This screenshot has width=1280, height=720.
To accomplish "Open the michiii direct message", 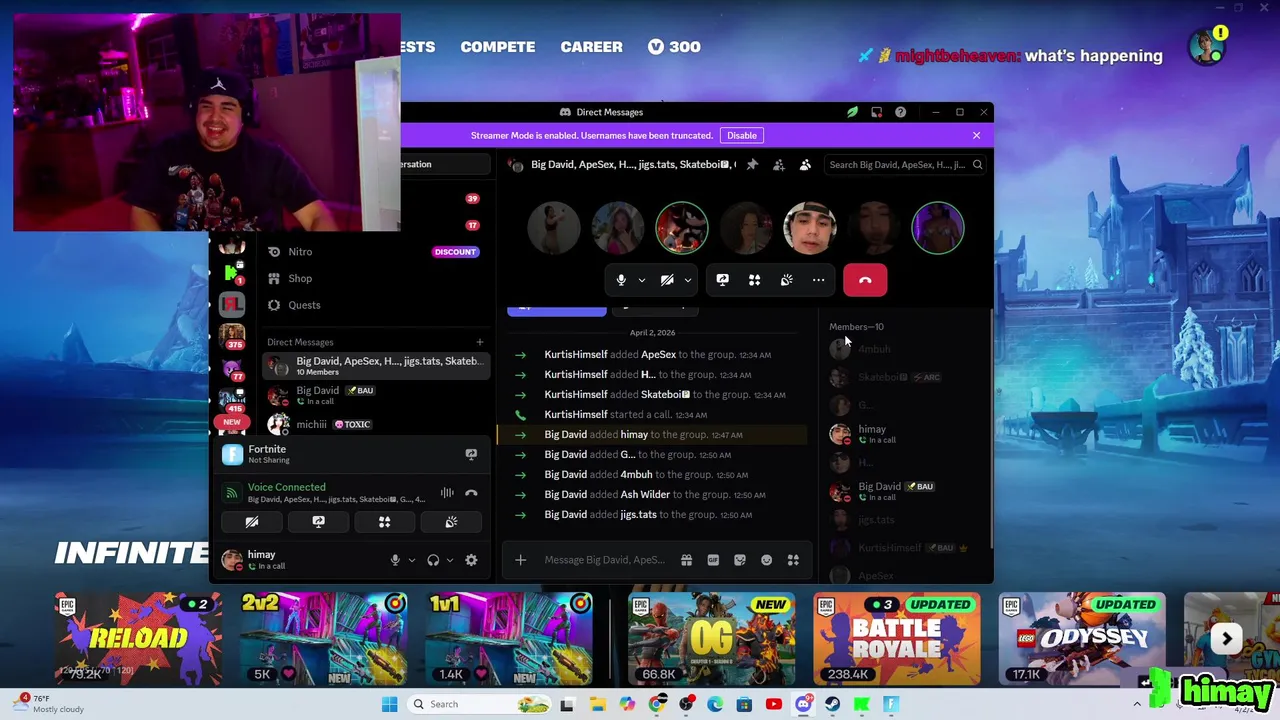I will pos(376,424).
